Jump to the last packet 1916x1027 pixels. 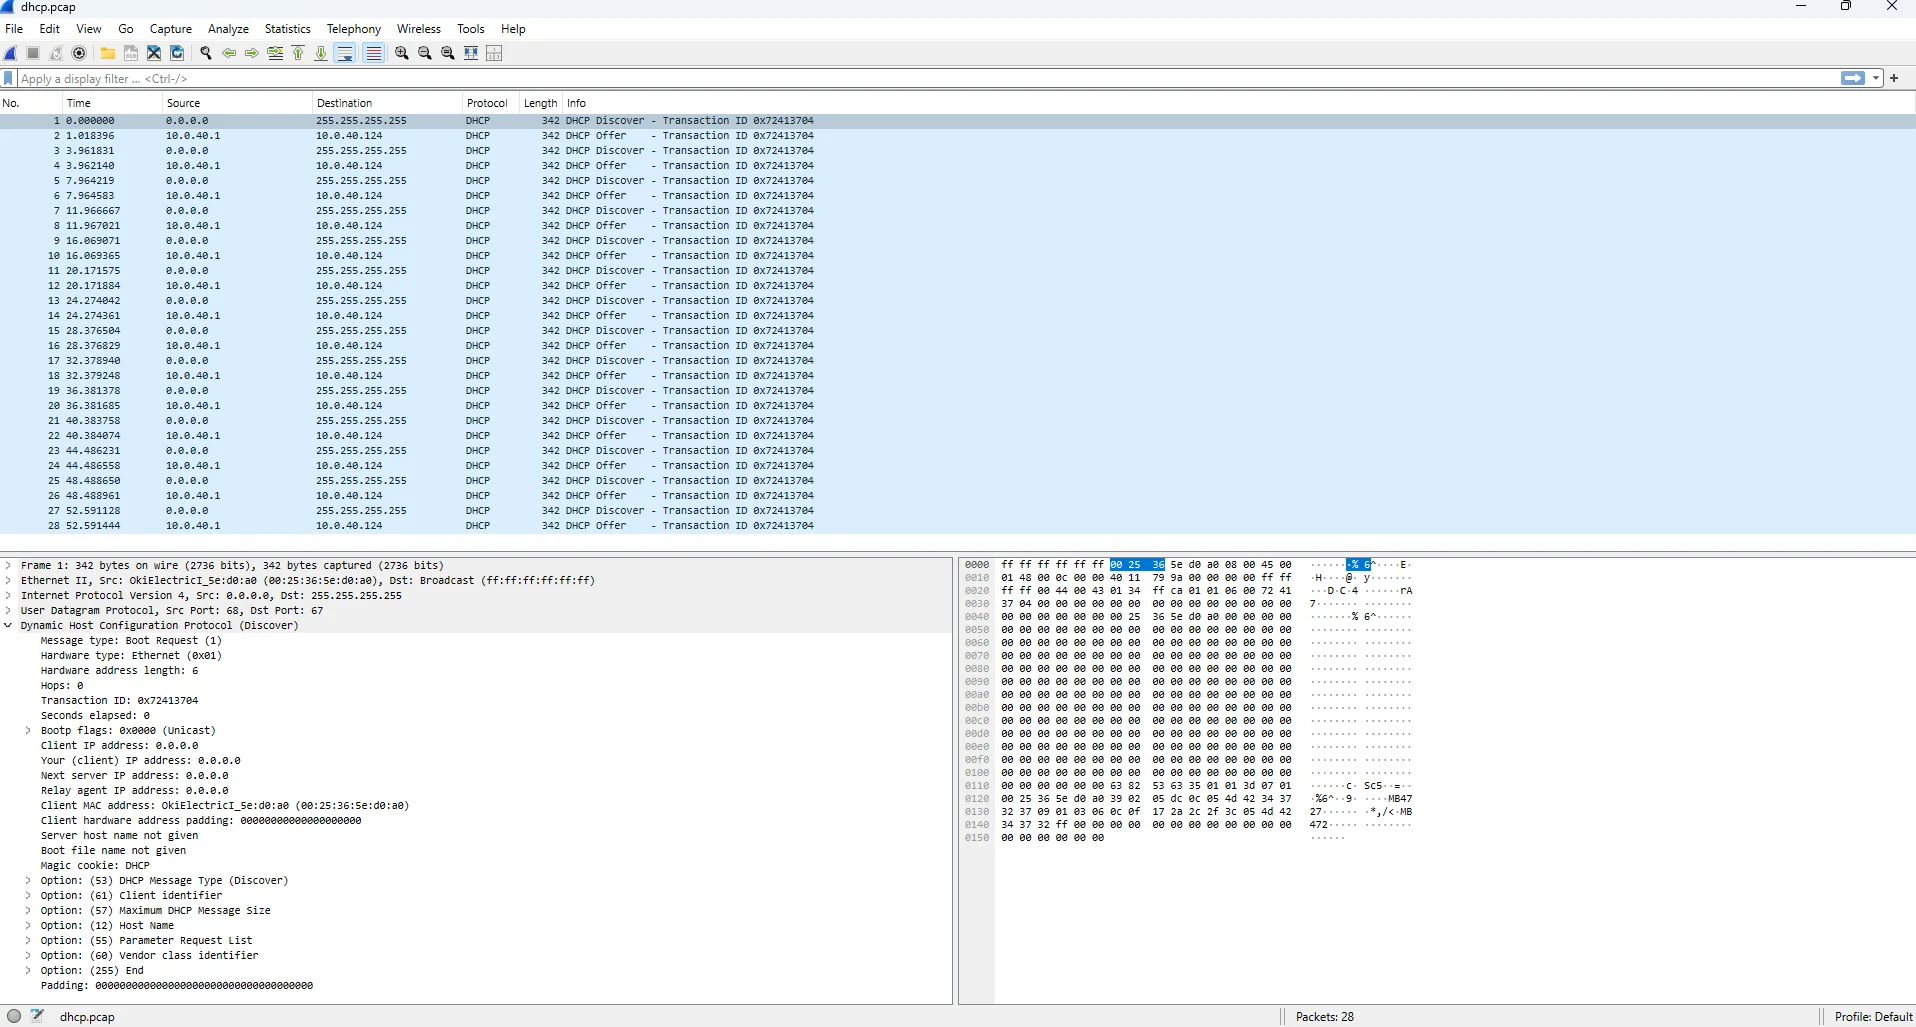point(321,53)
